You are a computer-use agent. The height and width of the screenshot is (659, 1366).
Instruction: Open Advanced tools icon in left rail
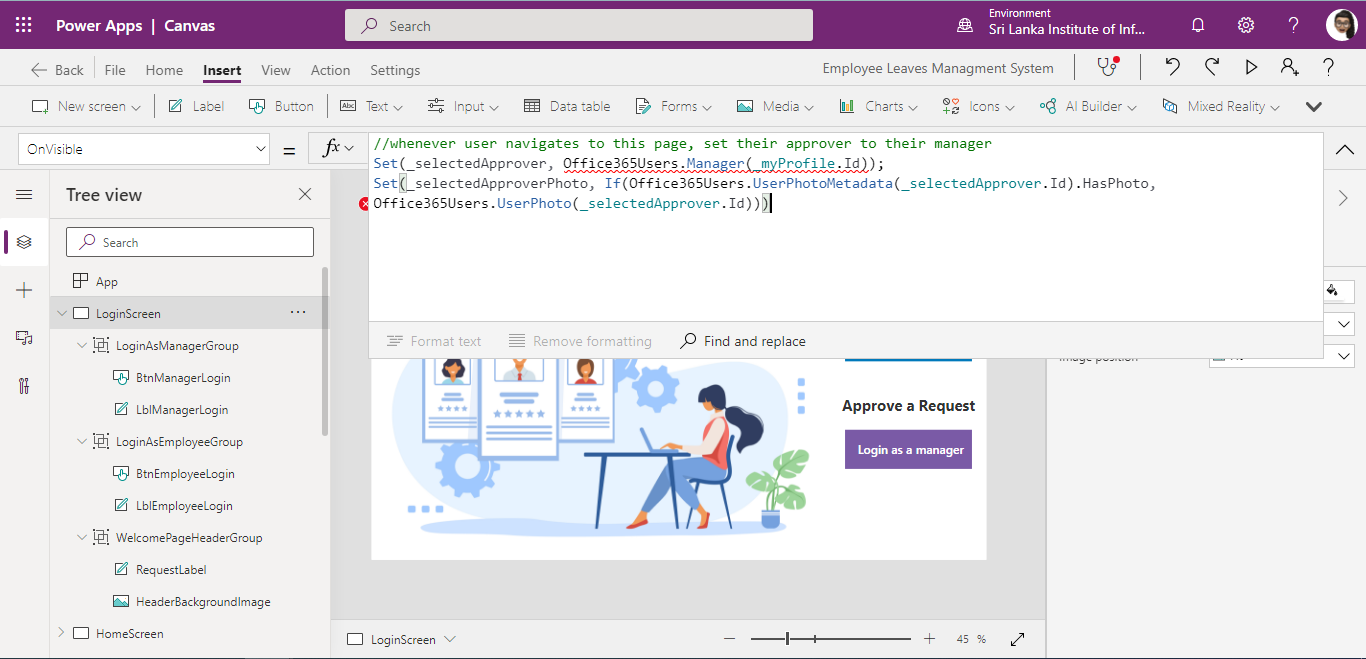pyautogui.click(x=24, y=386)
